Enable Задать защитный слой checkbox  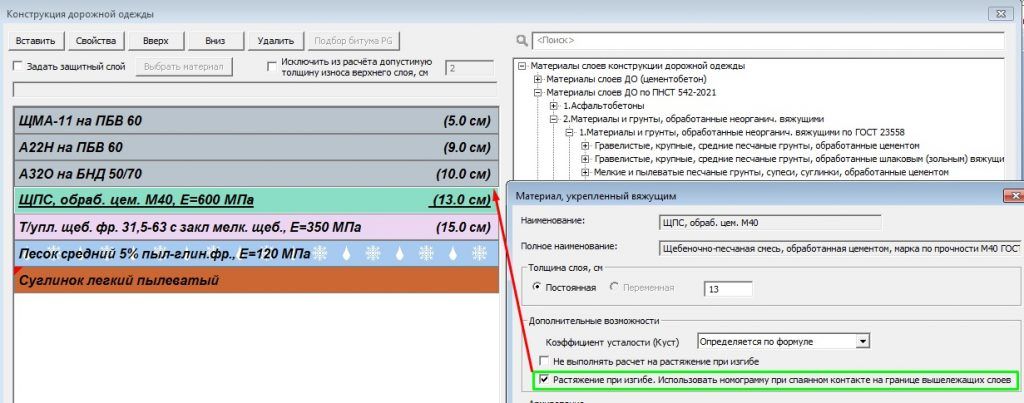[18, 67]
